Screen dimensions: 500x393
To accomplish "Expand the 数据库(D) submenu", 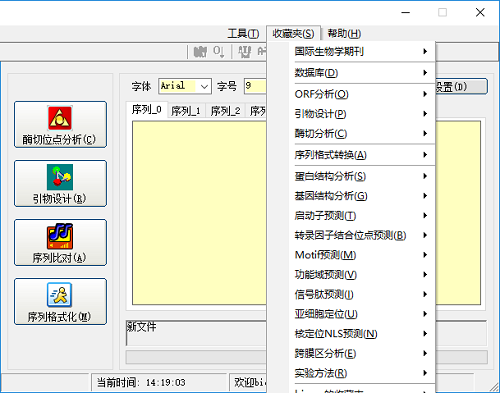I will coord(362,73).
